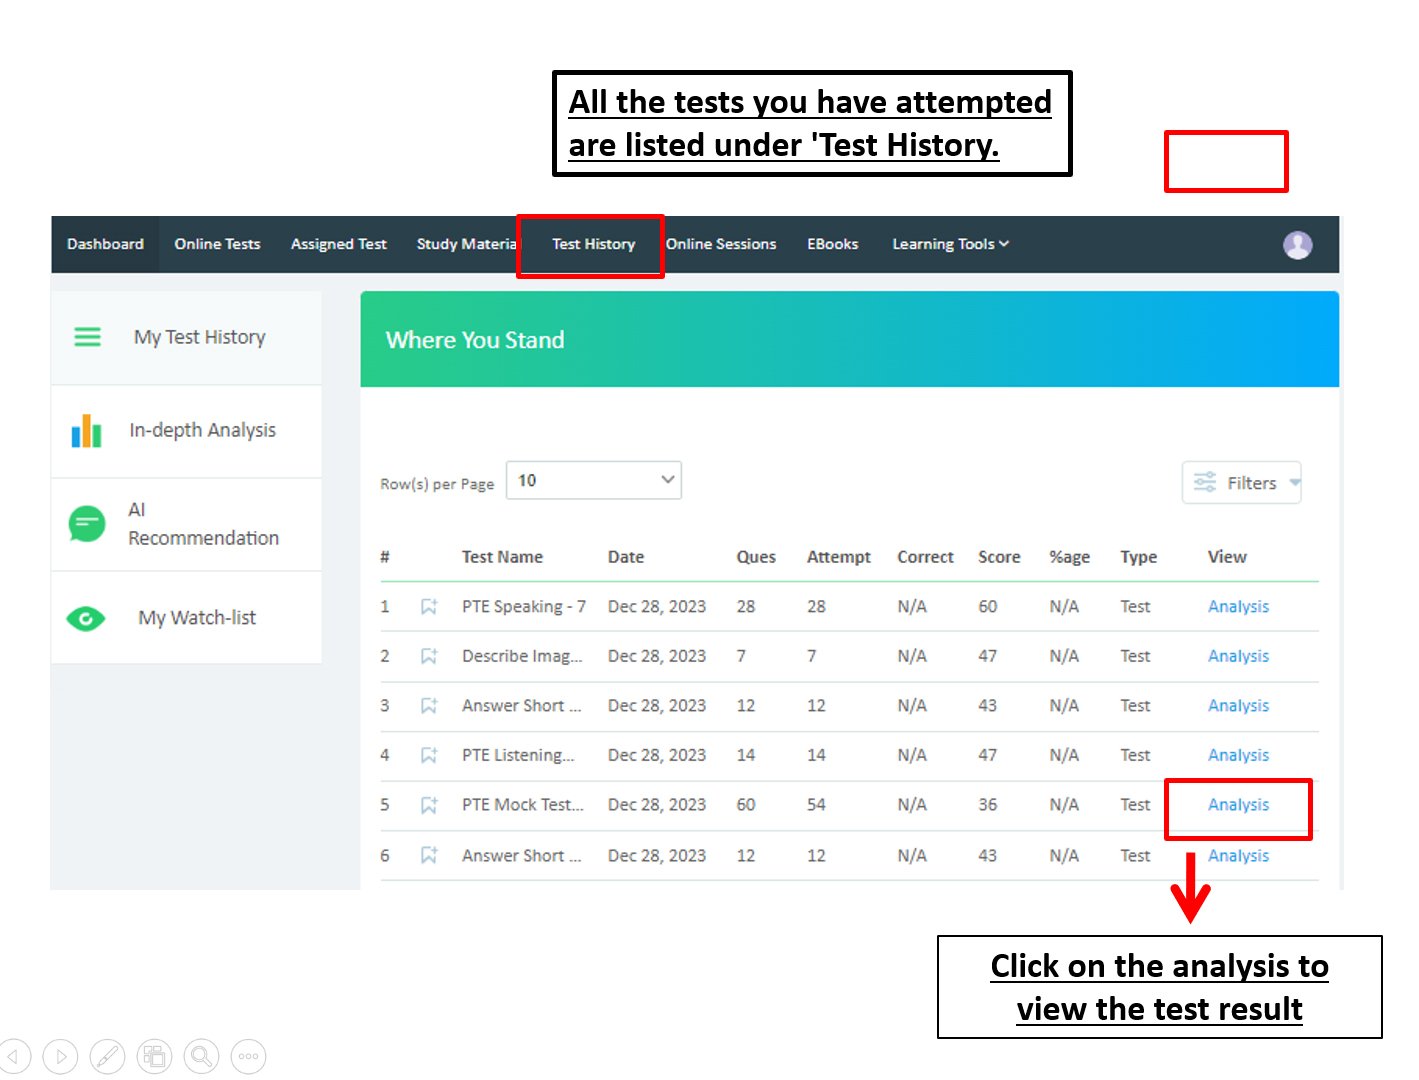Click the Filters button label

click(x=1252, y=483)
